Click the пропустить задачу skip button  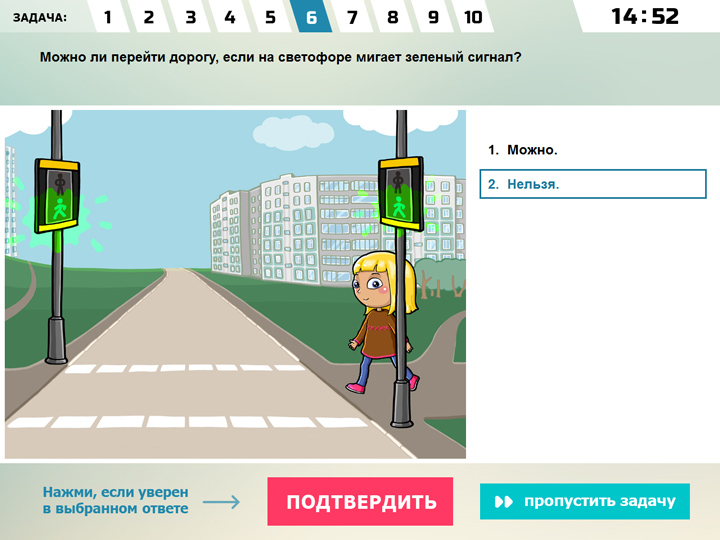pos(585,501)
